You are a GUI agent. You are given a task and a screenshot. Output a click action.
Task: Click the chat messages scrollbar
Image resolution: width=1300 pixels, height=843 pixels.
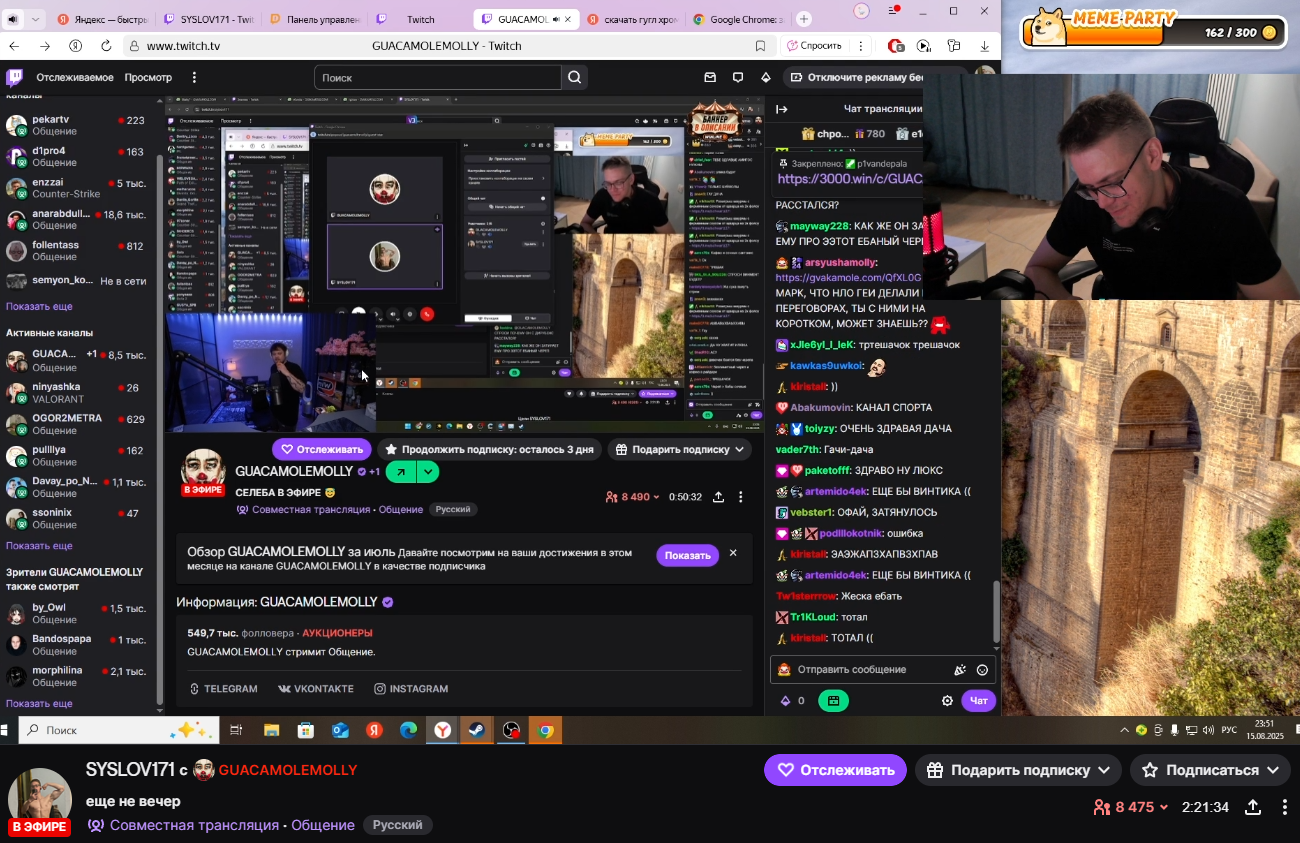click(996, 612)
